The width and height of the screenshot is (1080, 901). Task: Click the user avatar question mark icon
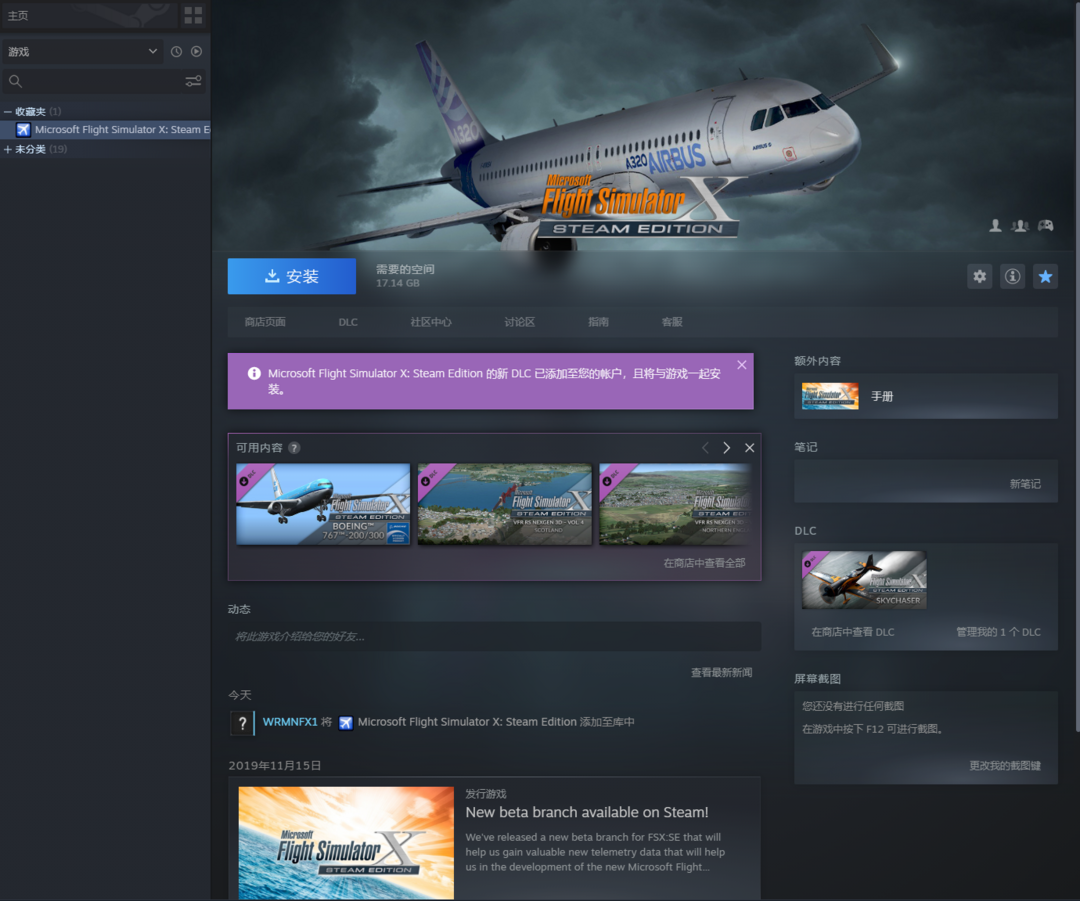[242, 723]
